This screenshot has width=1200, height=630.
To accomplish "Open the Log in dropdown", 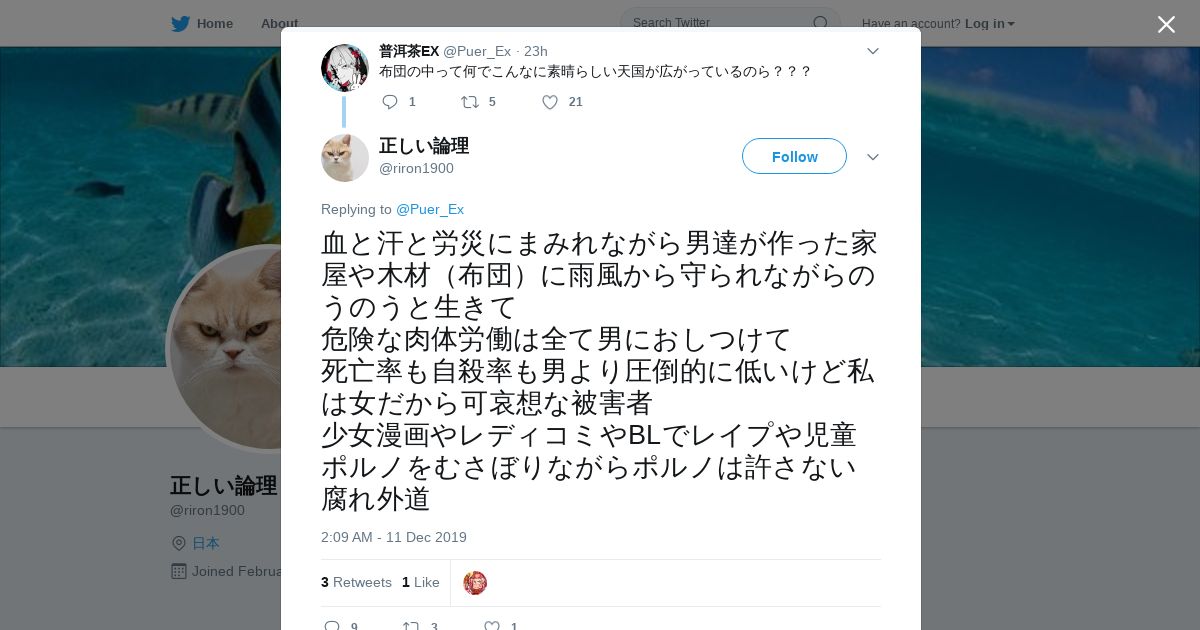I will 990,24.
